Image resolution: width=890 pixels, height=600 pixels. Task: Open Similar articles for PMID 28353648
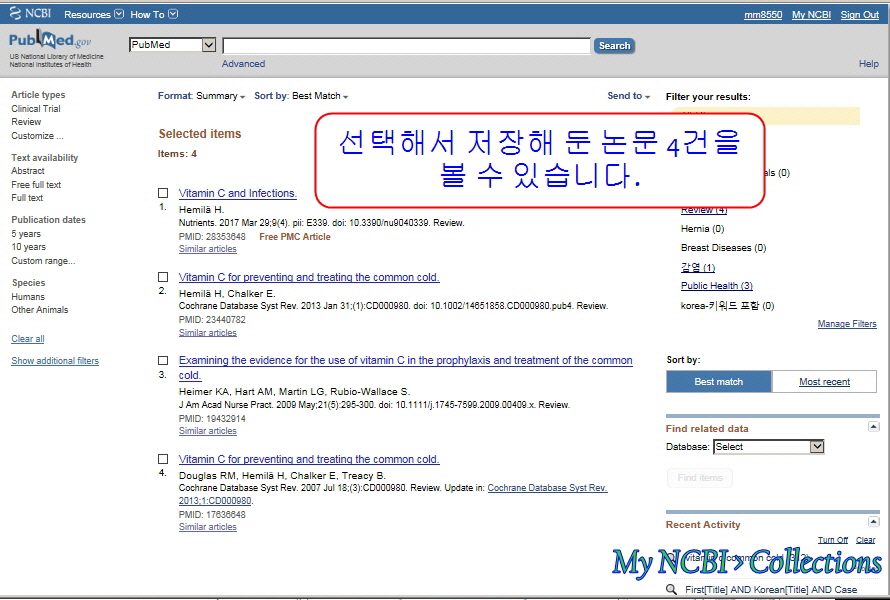pos(208,249)
